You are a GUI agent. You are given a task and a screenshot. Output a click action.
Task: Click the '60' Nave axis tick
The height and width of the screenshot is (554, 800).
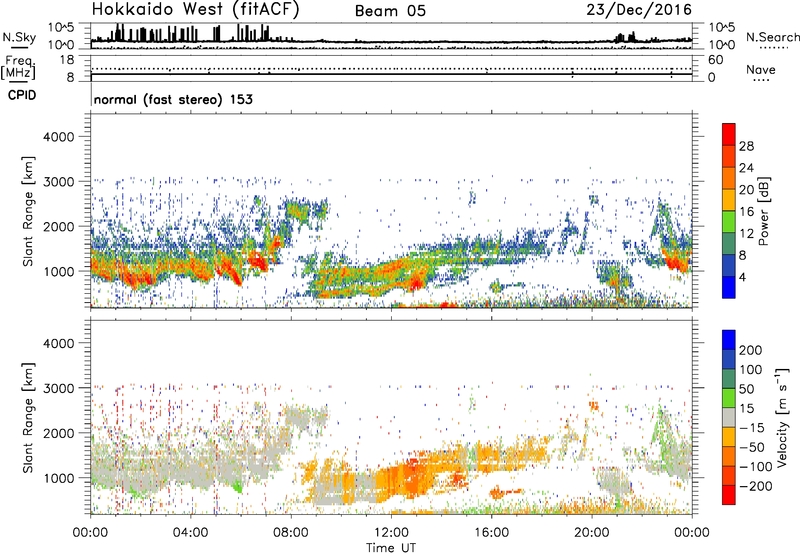[715, 60]
